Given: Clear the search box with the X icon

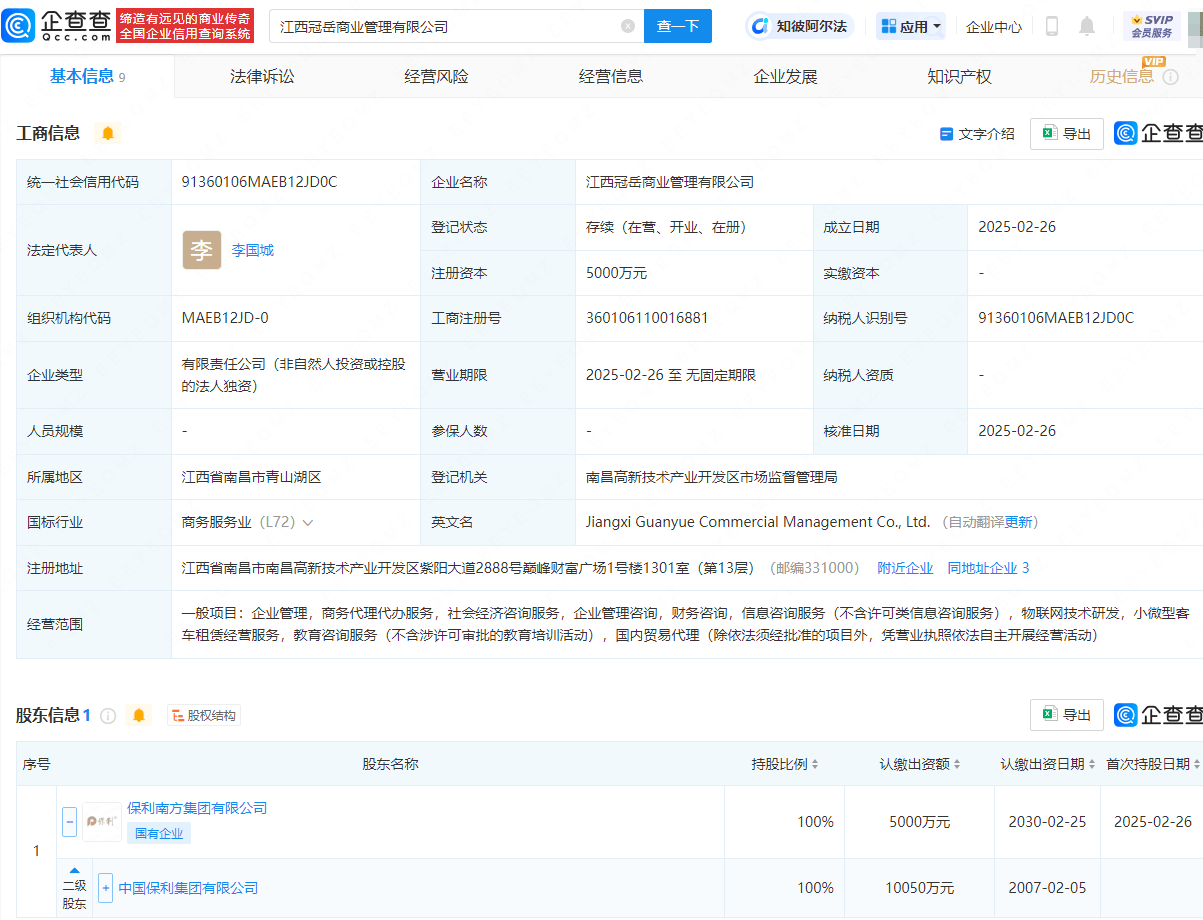Looking at the screenshot, I should [x=628, y=26].
